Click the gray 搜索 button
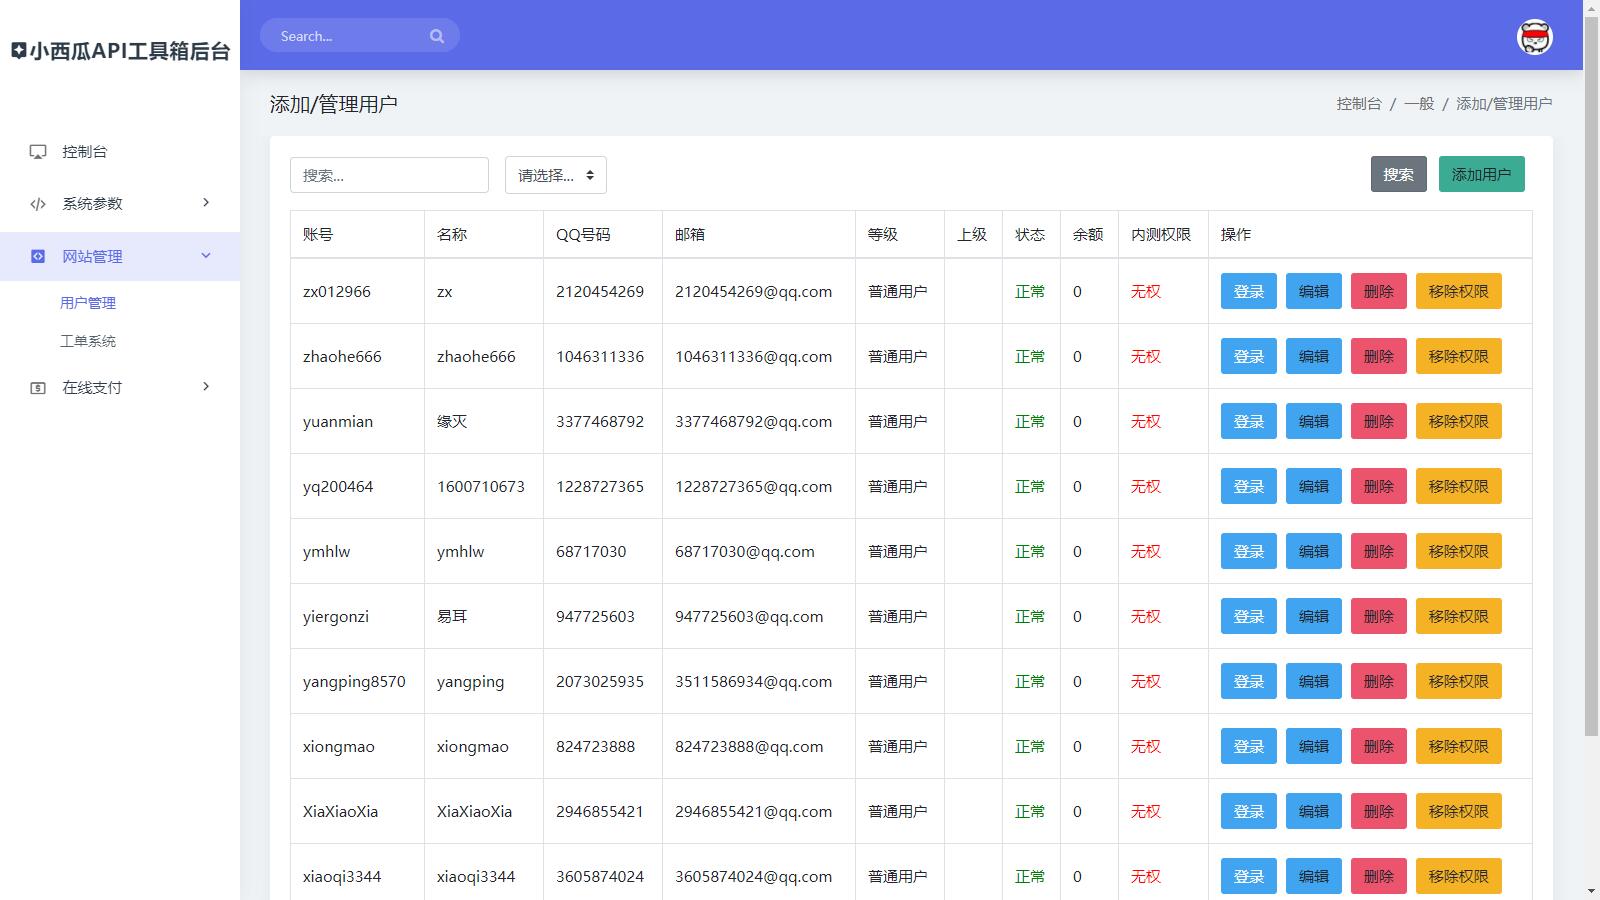This screenshot has height=900, width=1600. 1398,175
